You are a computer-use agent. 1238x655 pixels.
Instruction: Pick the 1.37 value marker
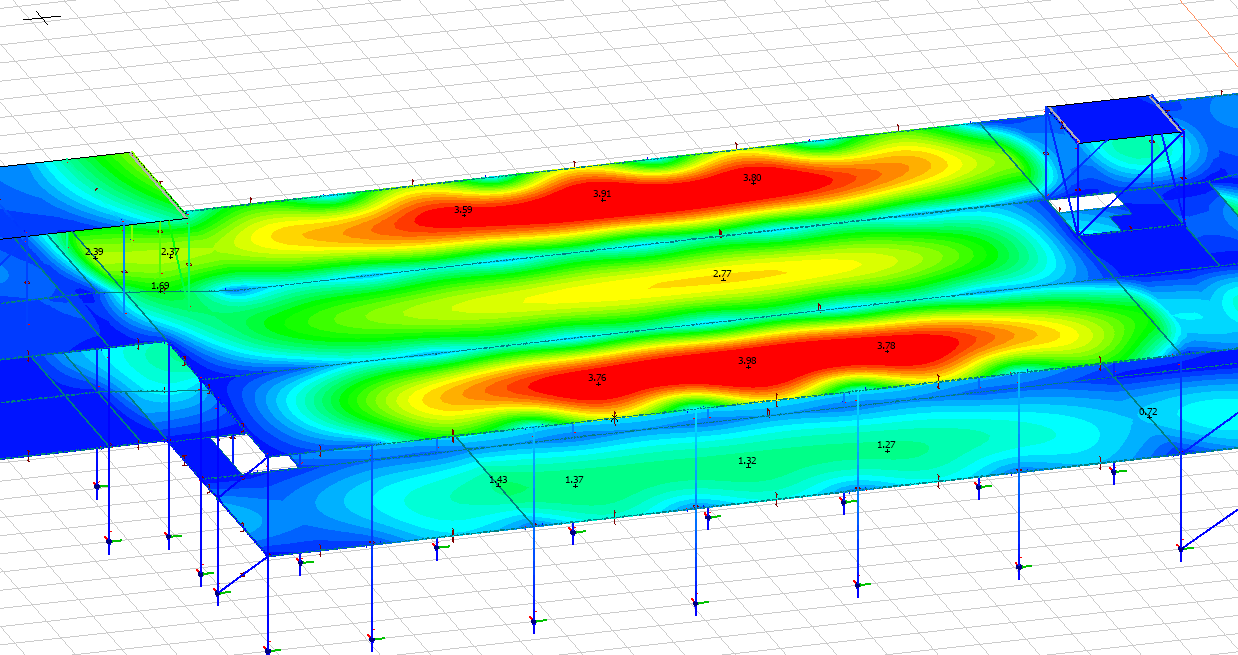574,480
